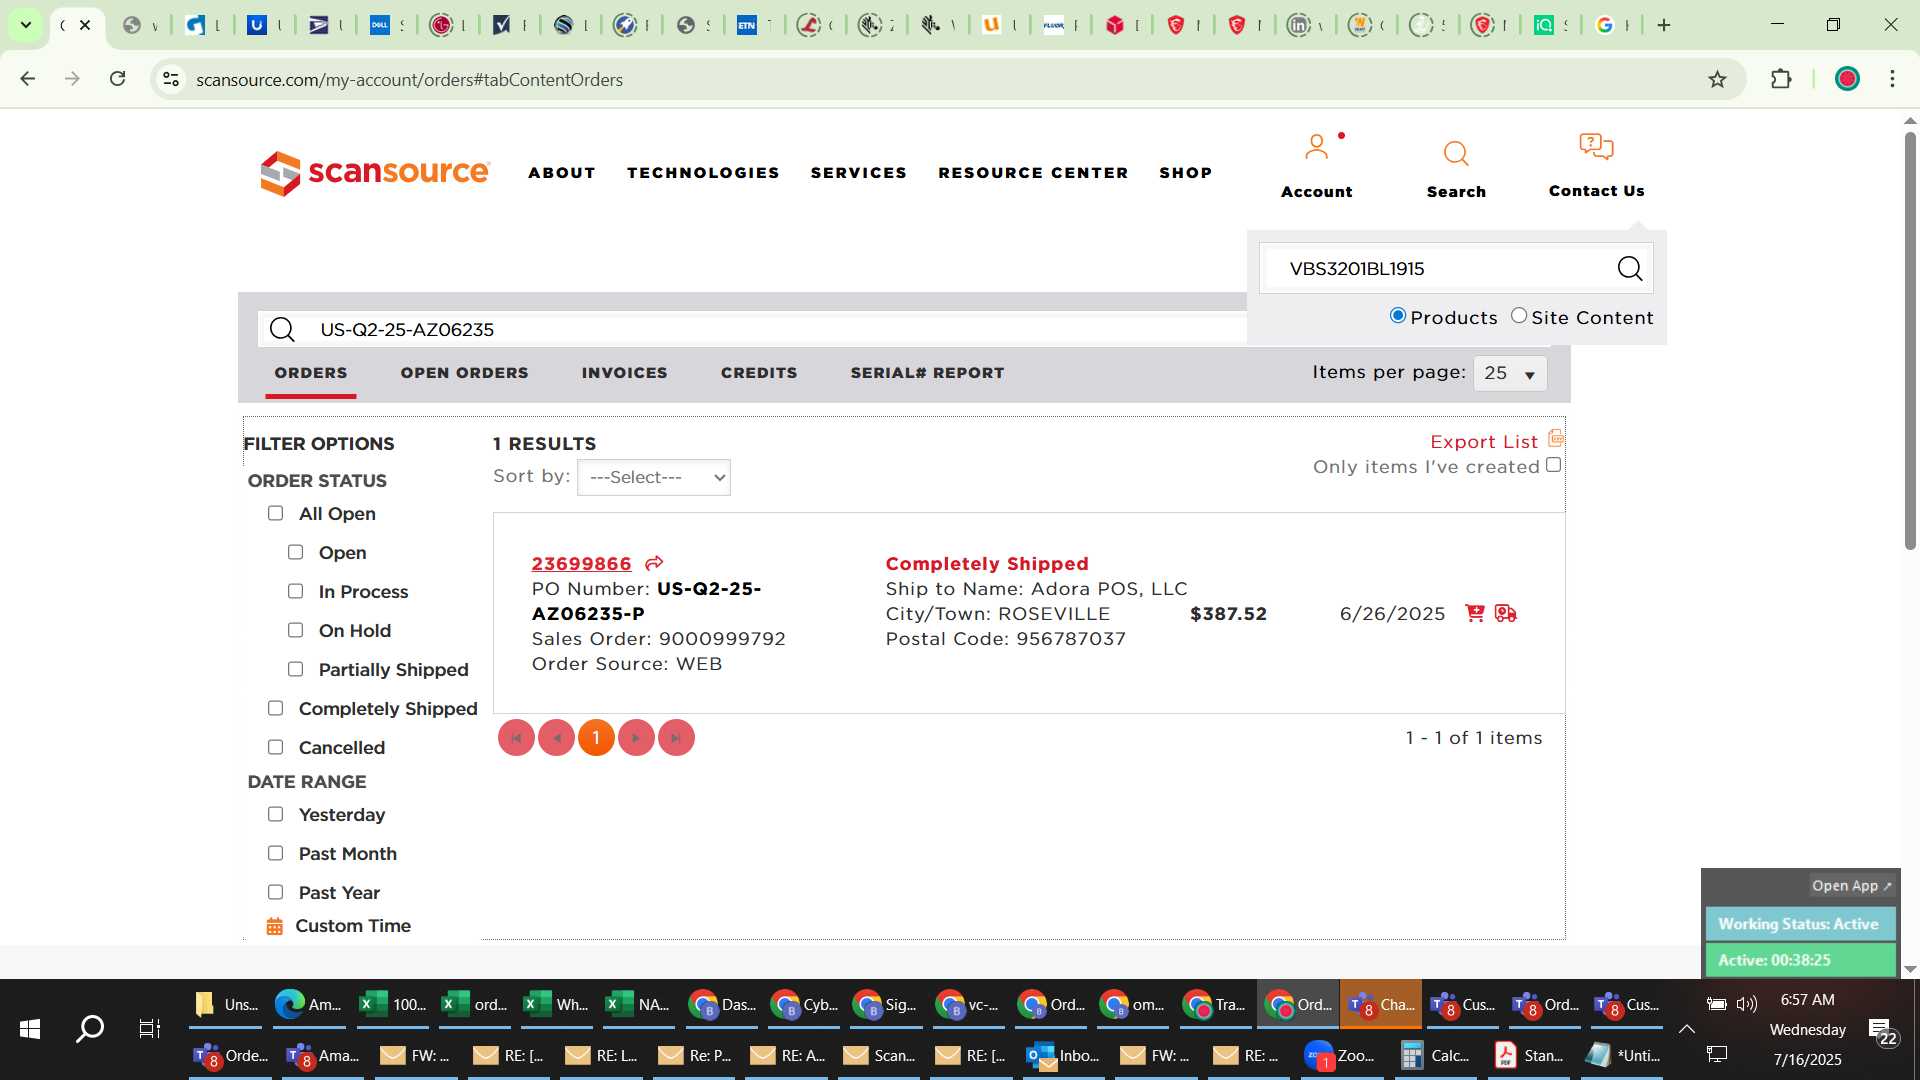
Task: Click the Open App button
Action: pyautogui.click(x=1851, y=886)
